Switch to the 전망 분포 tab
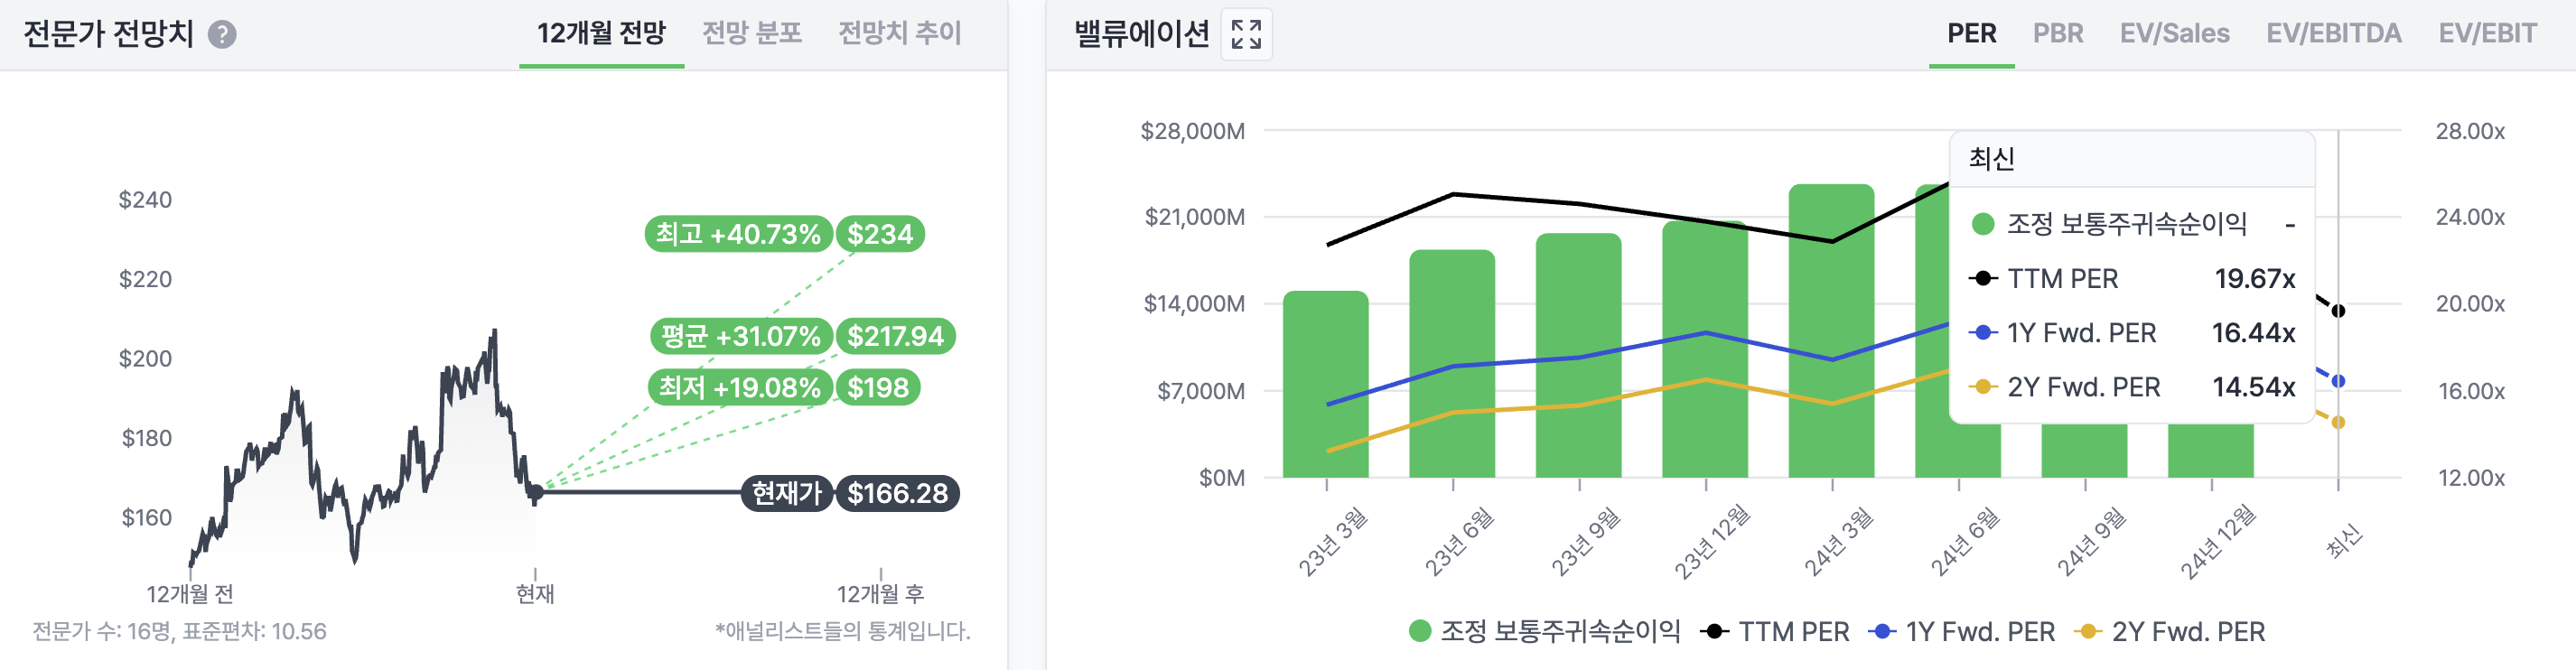 point(752,34)
